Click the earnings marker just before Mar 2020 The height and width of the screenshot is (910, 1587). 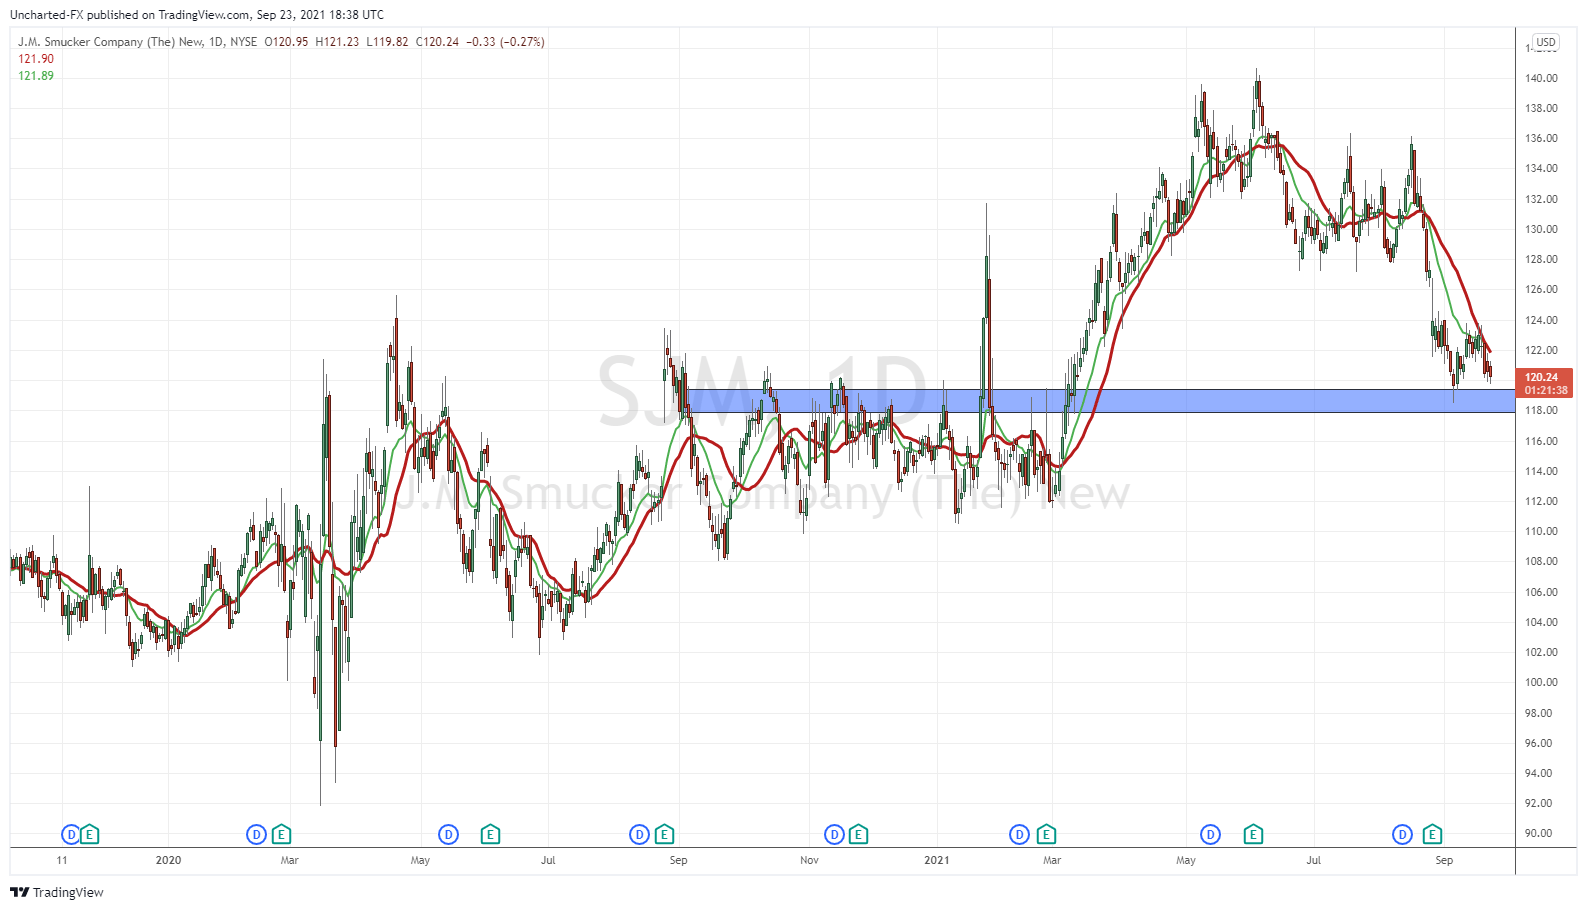pos(281,834)
